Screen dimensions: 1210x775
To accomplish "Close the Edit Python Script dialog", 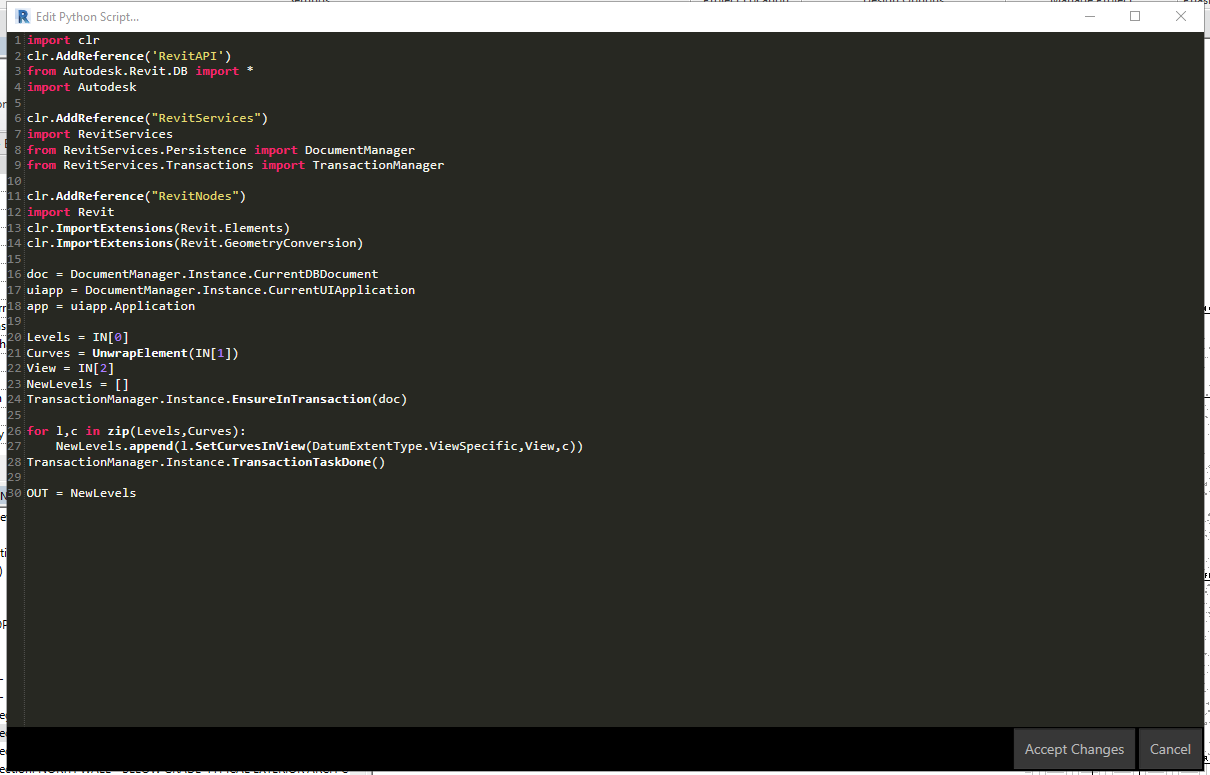I will pyautogui.click(x=1181, y=17).
